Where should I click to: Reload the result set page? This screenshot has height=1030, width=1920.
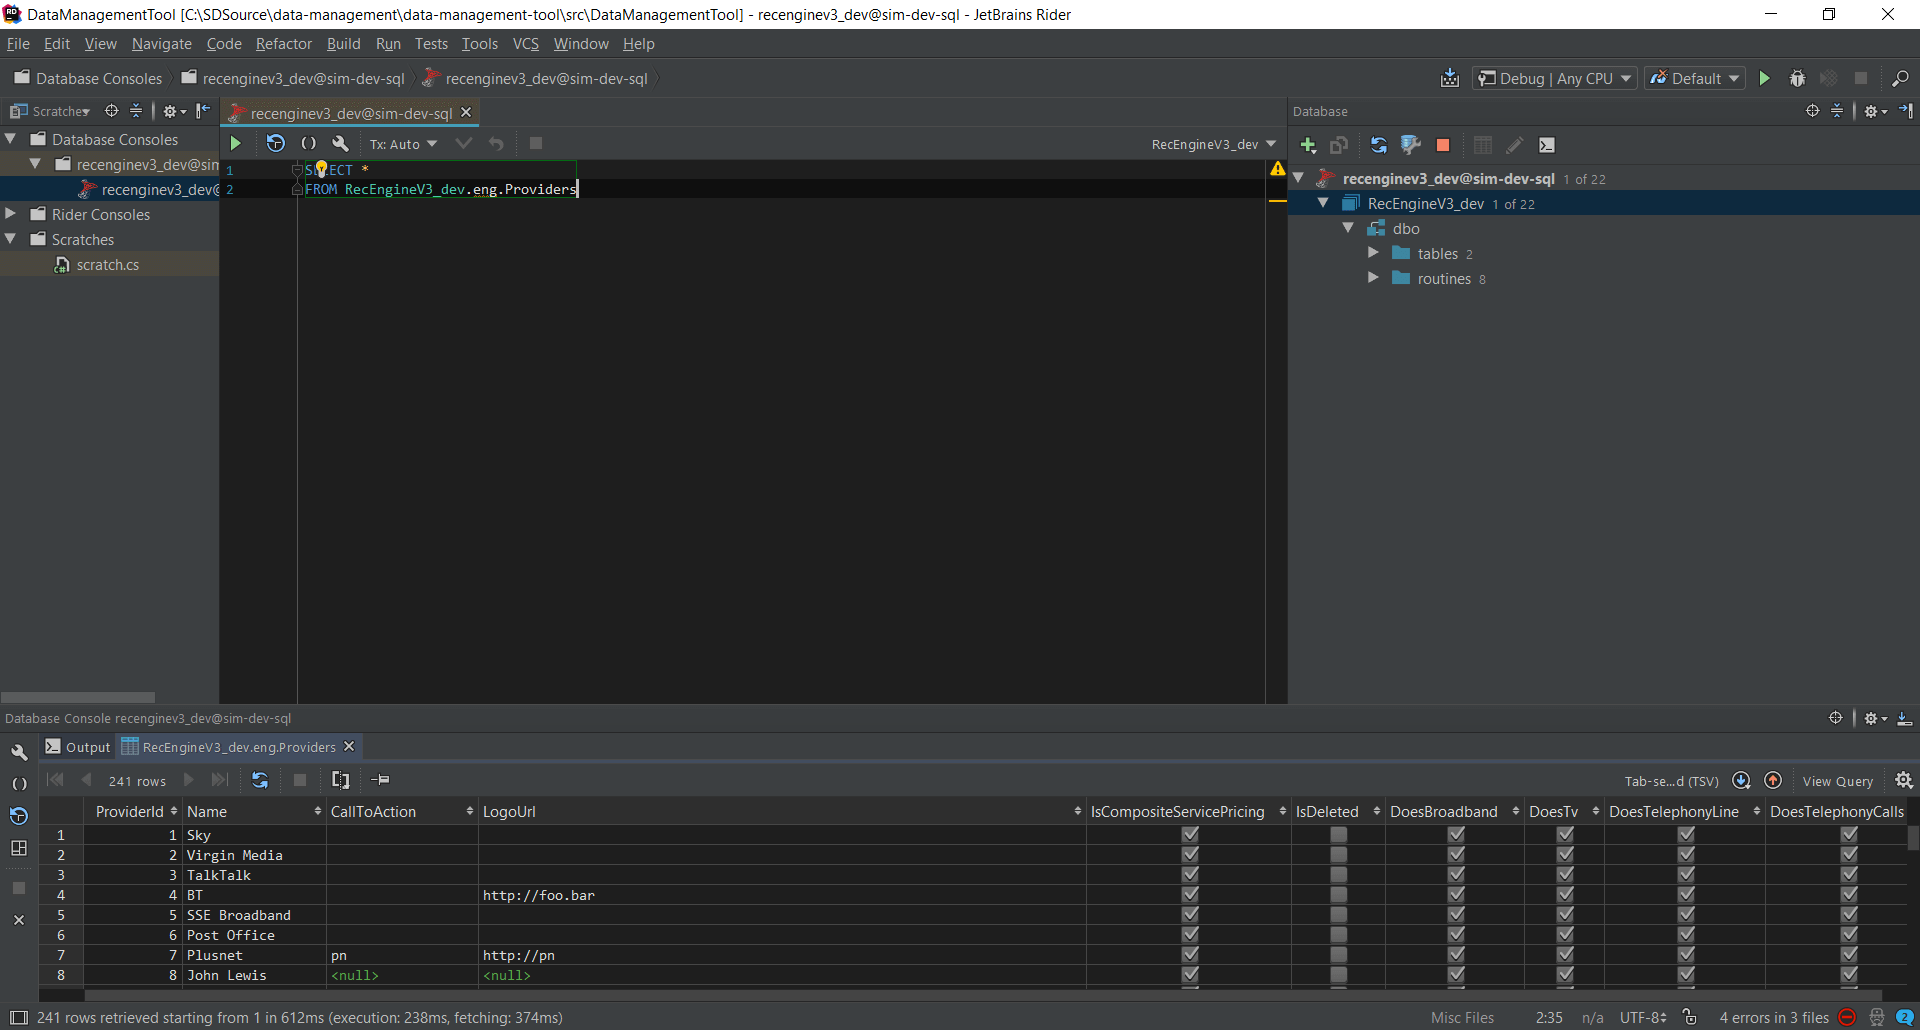click(x=260, y=780)
